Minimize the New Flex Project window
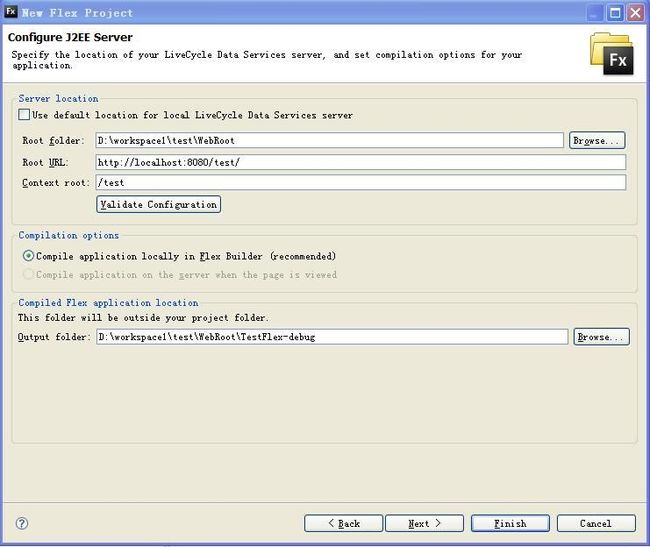Image resolution: width=650 pixels, height=547 pixels. coord(595,13)
